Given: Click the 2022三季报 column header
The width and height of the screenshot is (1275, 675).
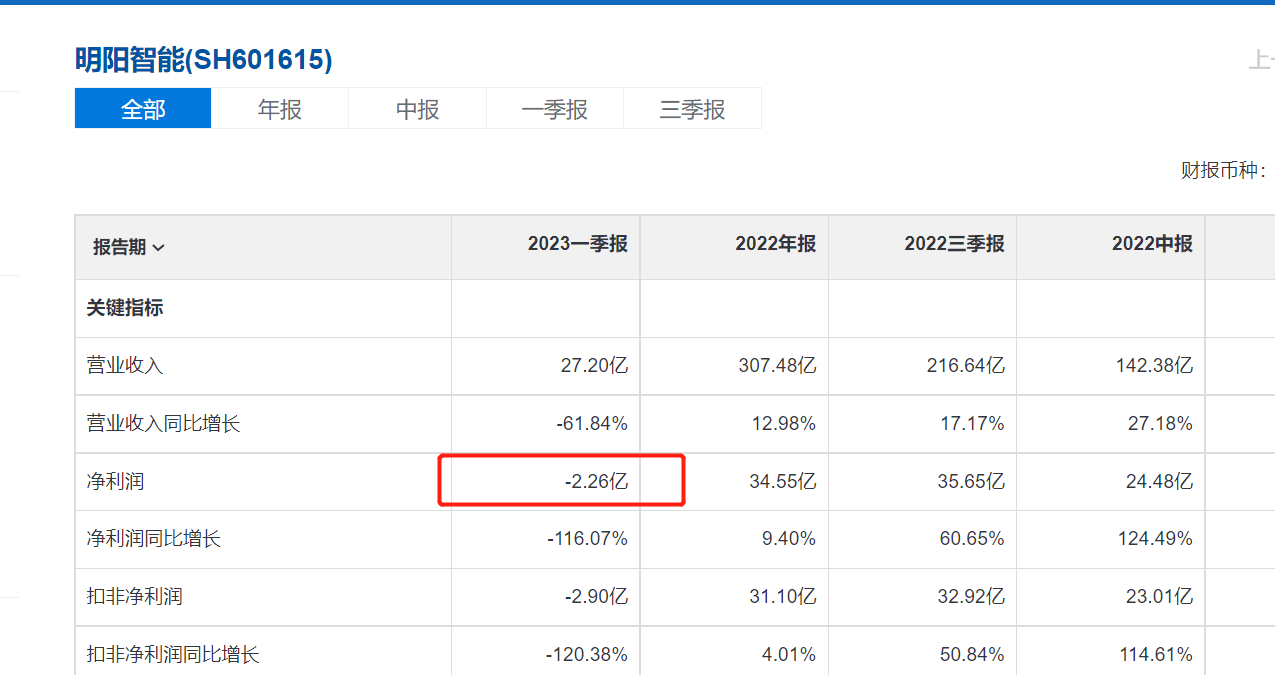Looking at the screenshot, I should [x=955, y=243].
